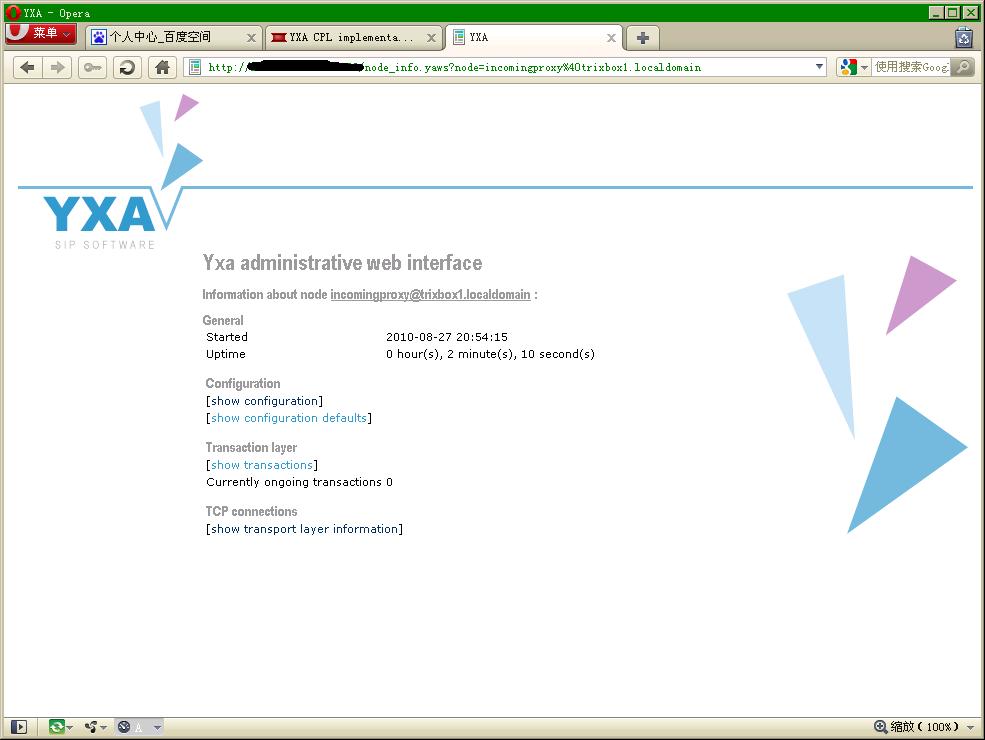The height and width of the screenshot is (740, 985).
Task: Close the active YXA tab
Action: pos(611,38)
